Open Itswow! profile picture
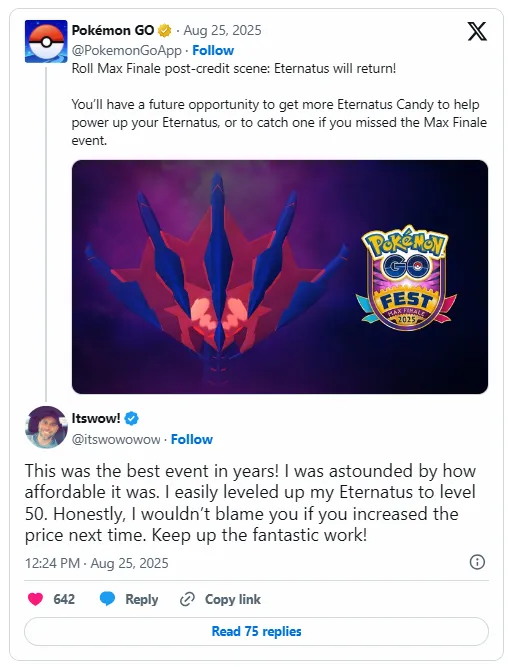 46,427
